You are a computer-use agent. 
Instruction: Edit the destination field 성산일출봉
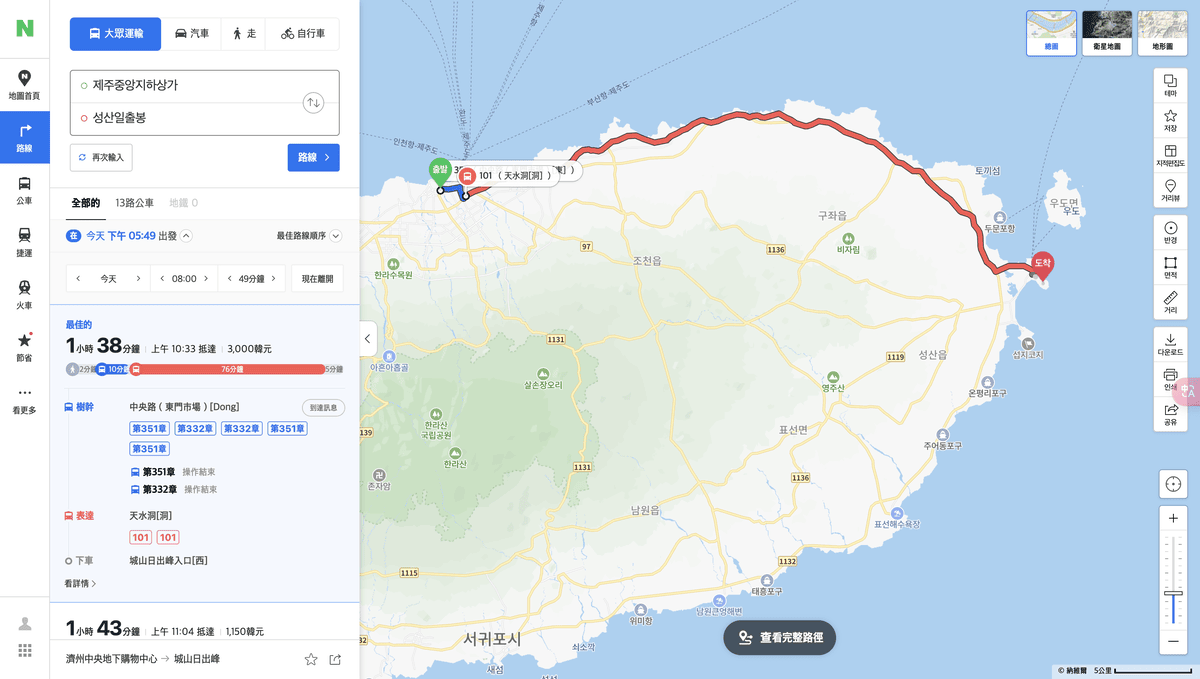pos(185,118)
